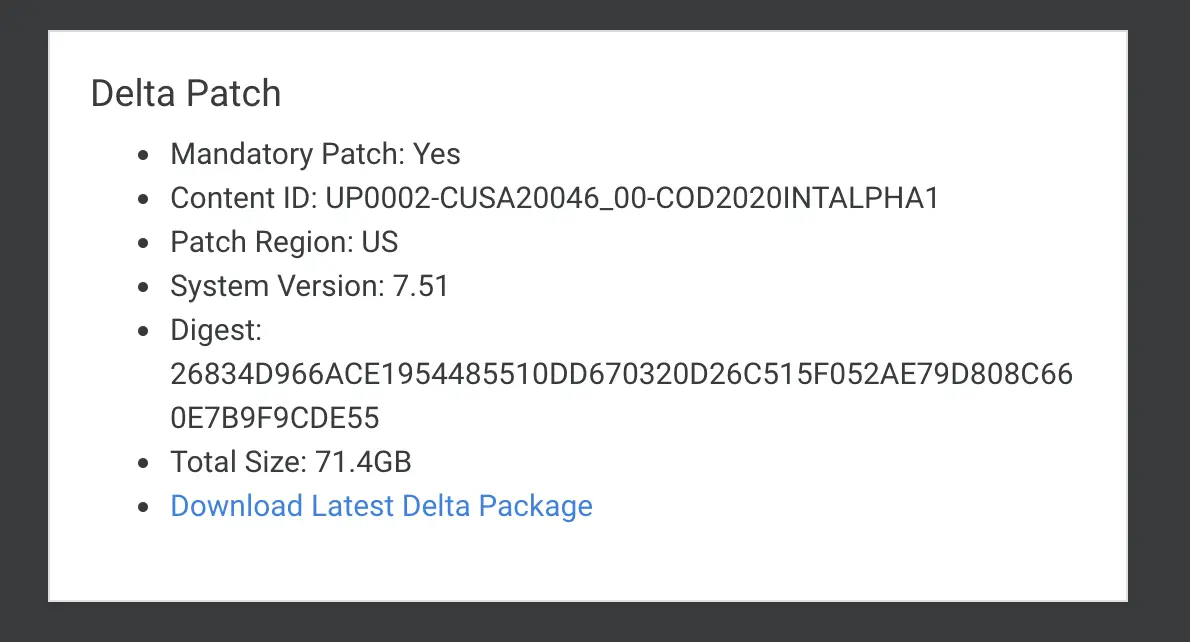Select the 71.4GB size value
Screen dimensions: 1190x642
(x=363, y=462)
